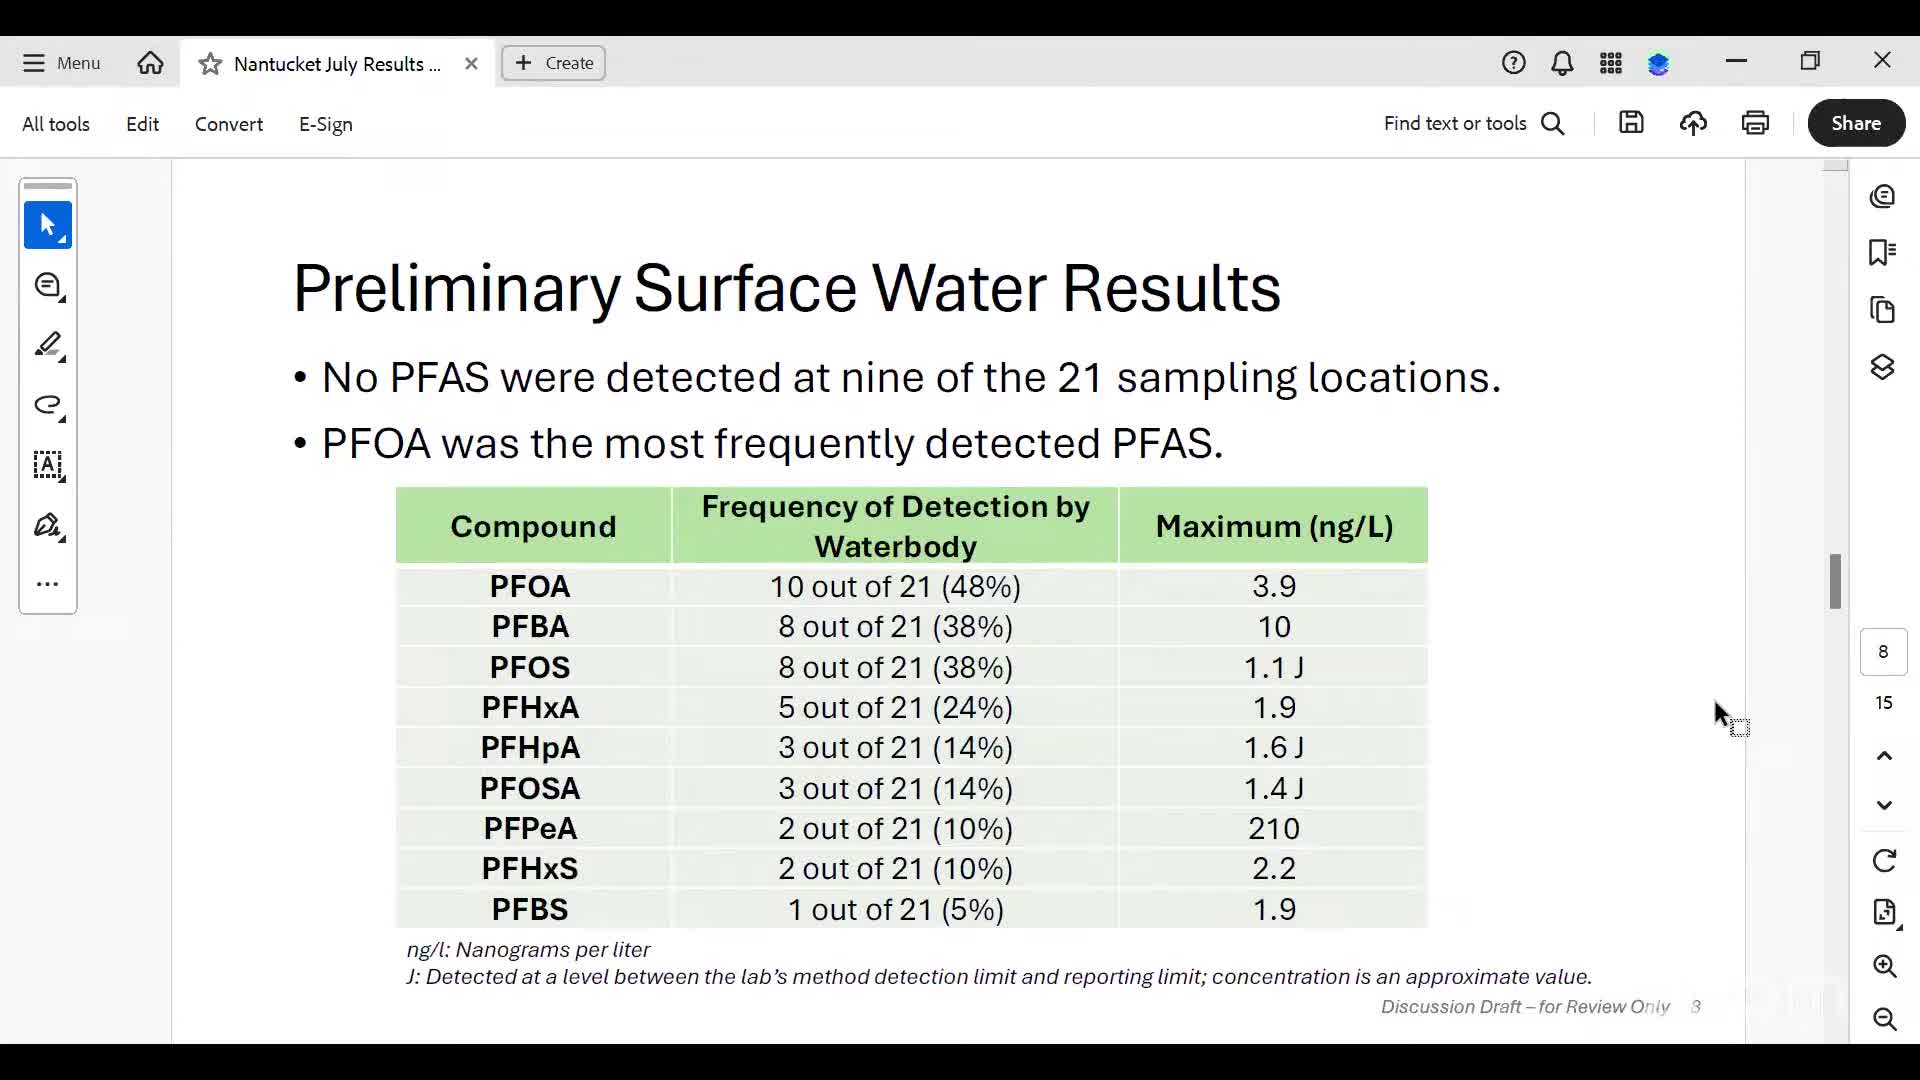This screenshot has height=1080, width=1920.
Task: Go to next page with the down chevron
Action: tap(1886, 806)
